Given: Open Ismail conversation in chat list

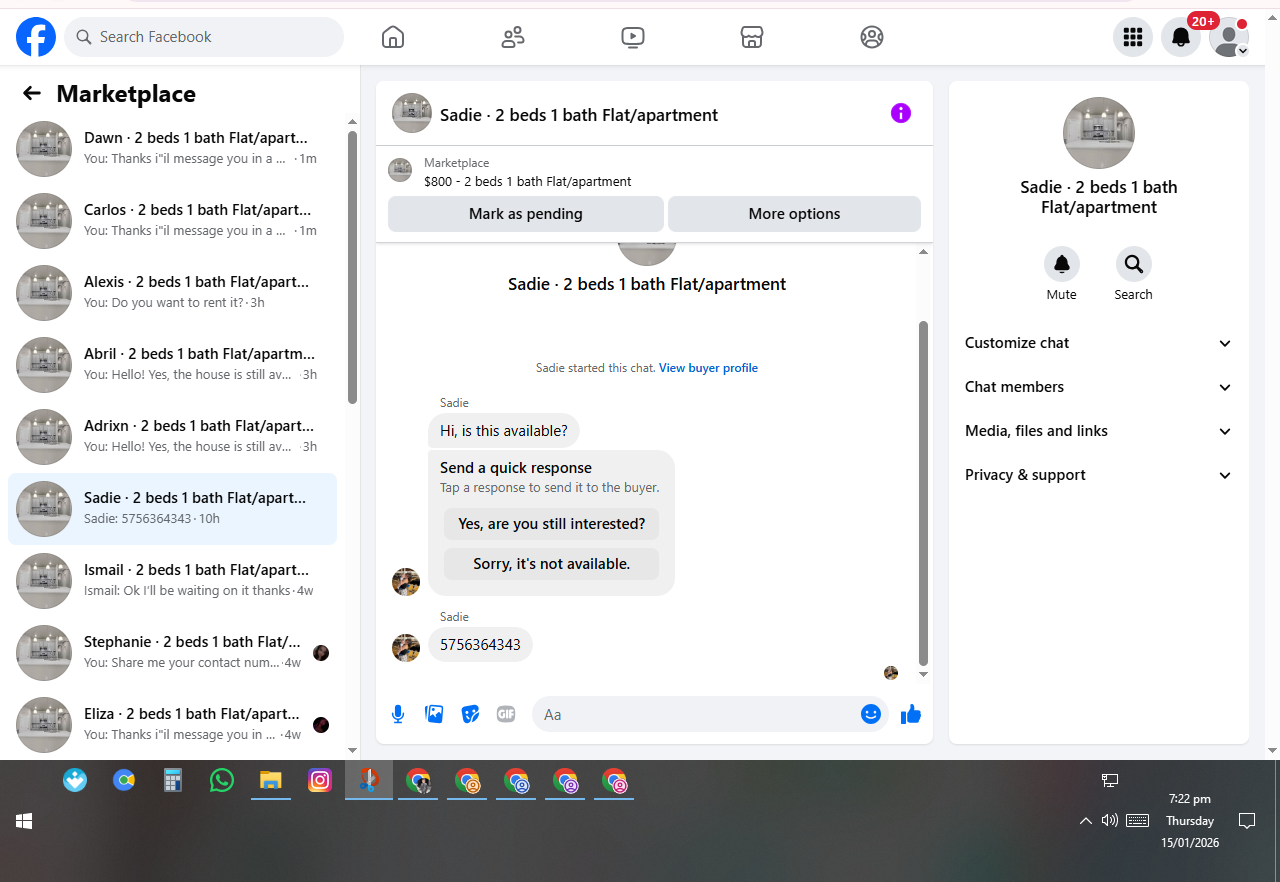Looking at the screenshot, I should pos(173,581).
